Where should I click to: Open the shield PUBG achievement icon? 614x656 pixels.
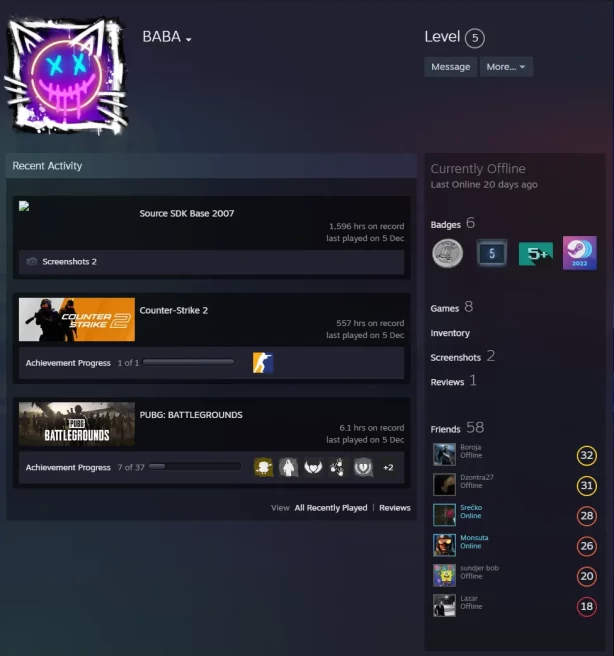point(363,467)
